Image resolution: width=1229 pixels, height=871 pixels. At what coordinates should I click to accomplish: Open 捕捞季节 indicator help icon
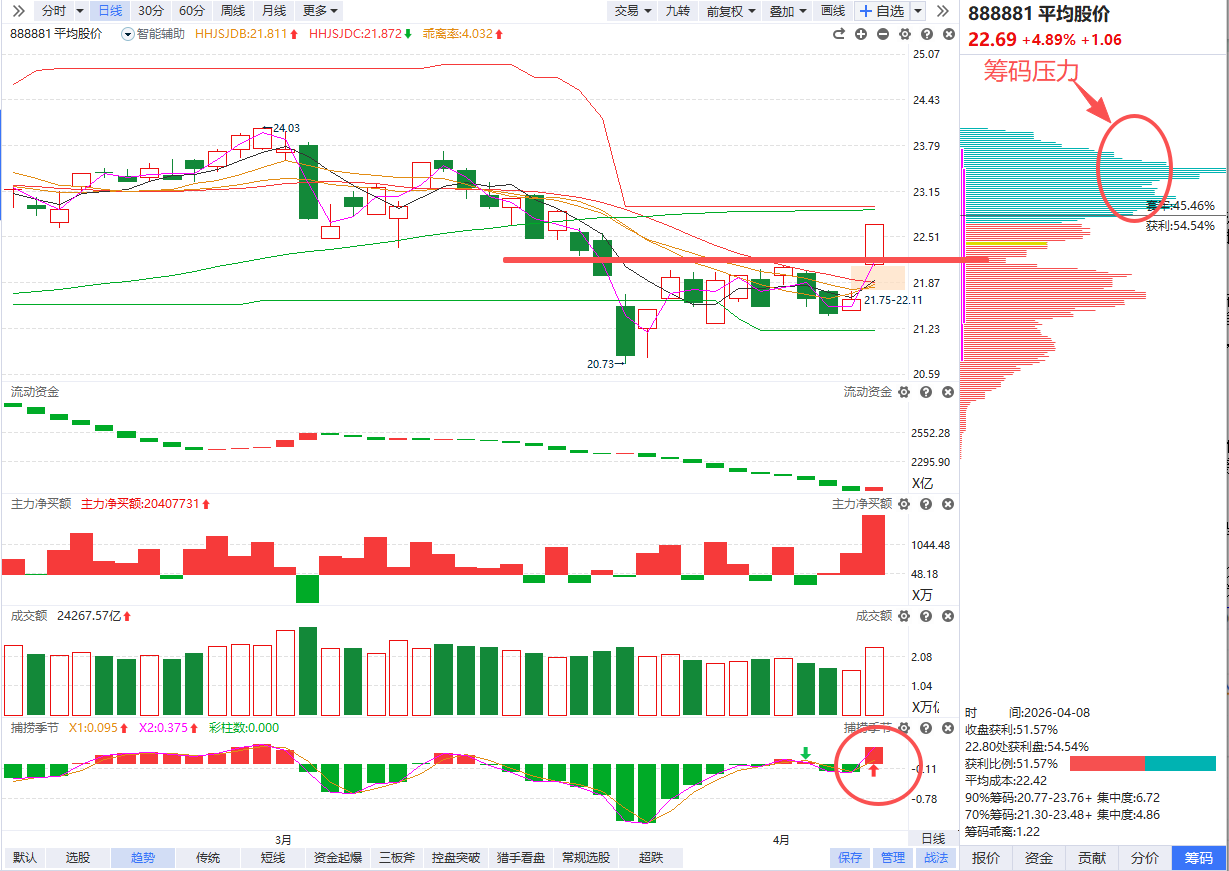926,728
